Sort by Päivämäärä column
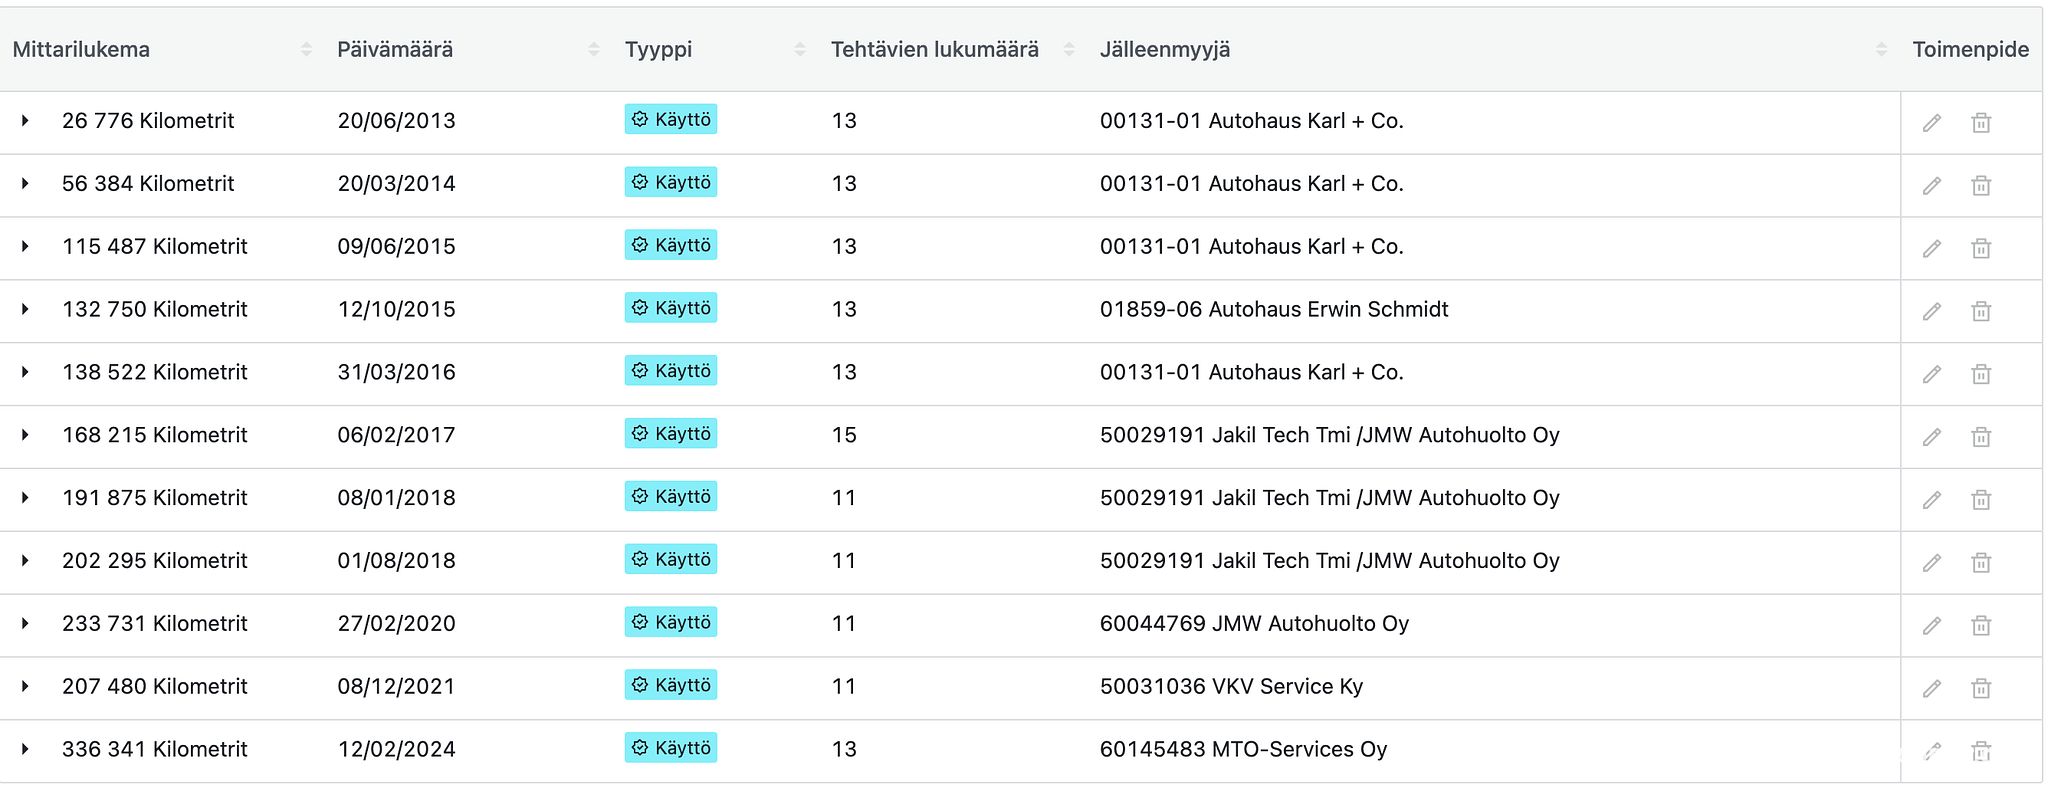The height and width of the screenshot is (785, 2048). click(594, 50)
